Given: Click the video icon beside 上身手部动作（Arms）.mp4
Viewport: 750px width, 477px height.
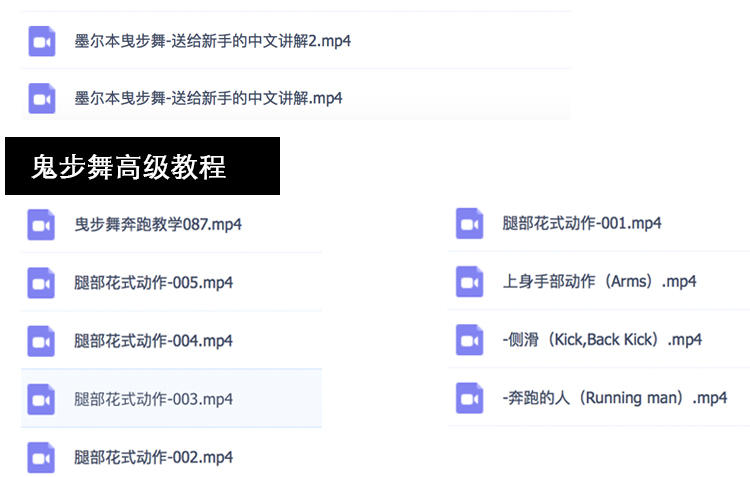Looking at the screenshot, I should (469, 281).
